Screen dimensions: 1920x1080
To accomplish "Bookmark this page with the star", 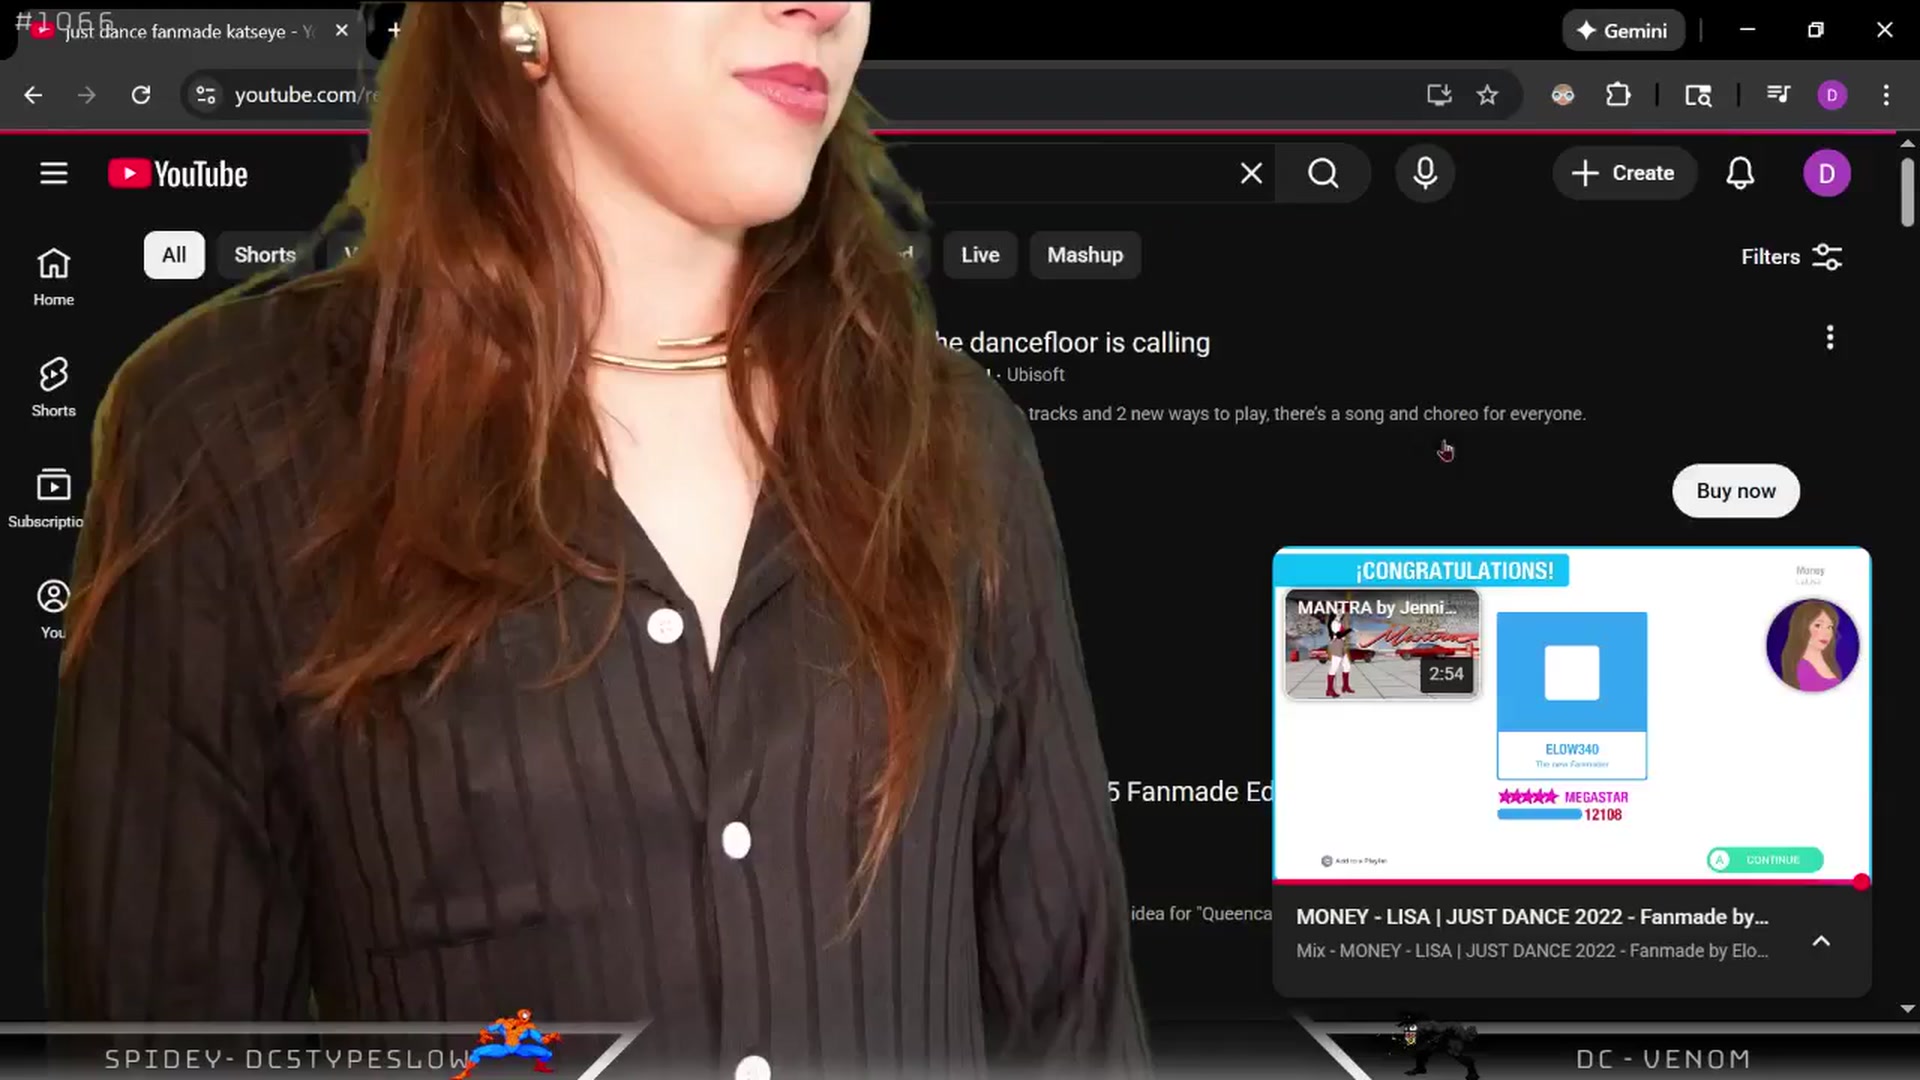I will point(1488,95).
